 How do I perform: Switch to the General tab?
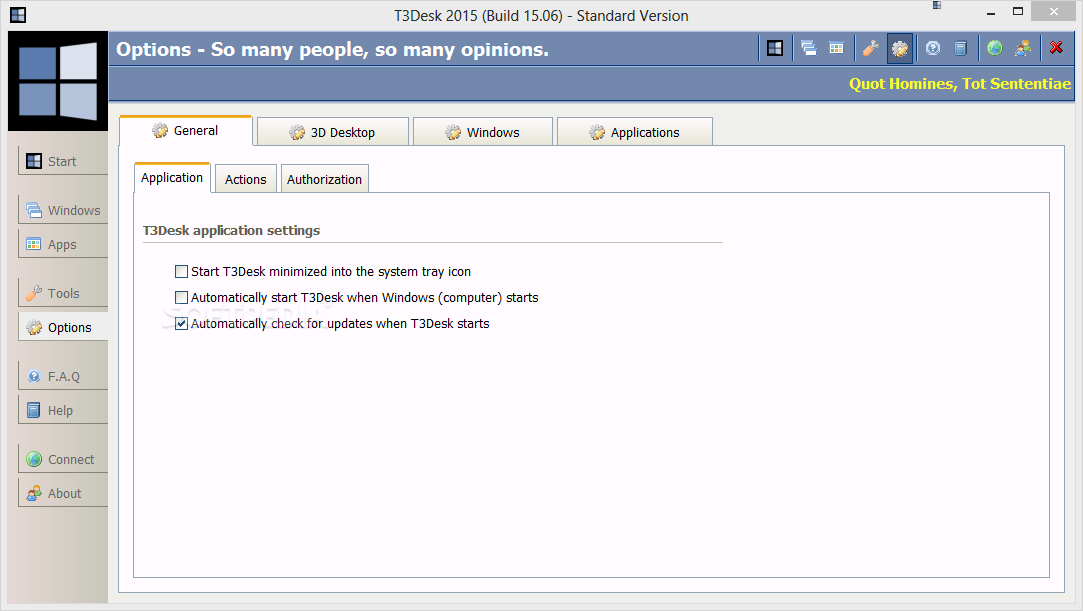186,130
